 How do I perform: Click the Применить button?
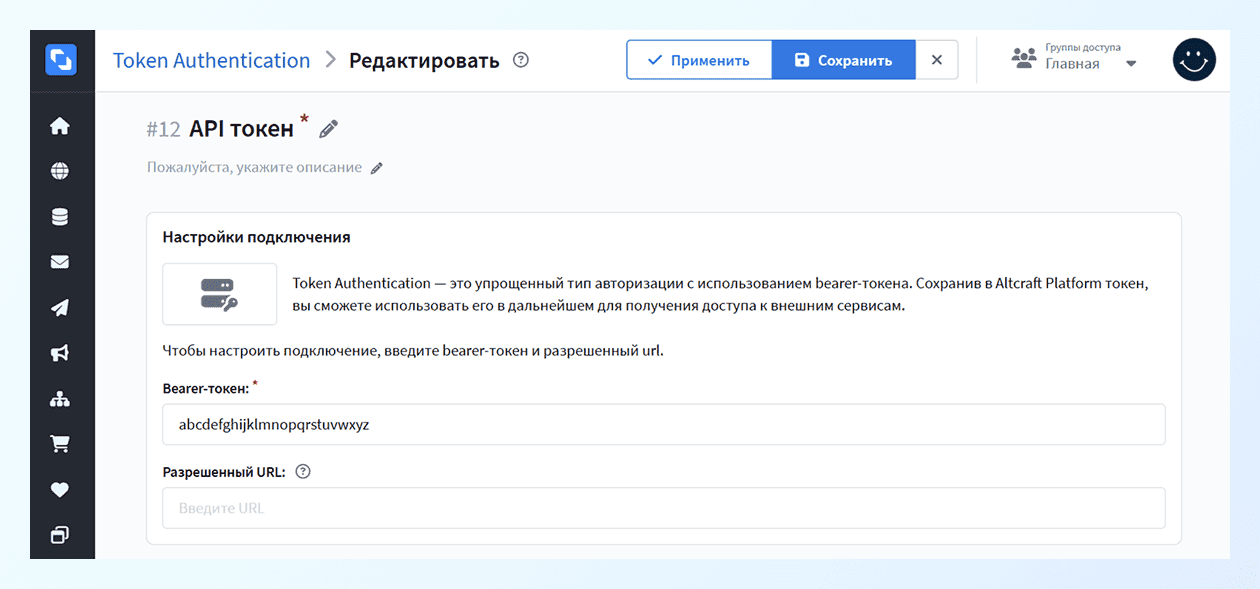pos(699,59)
